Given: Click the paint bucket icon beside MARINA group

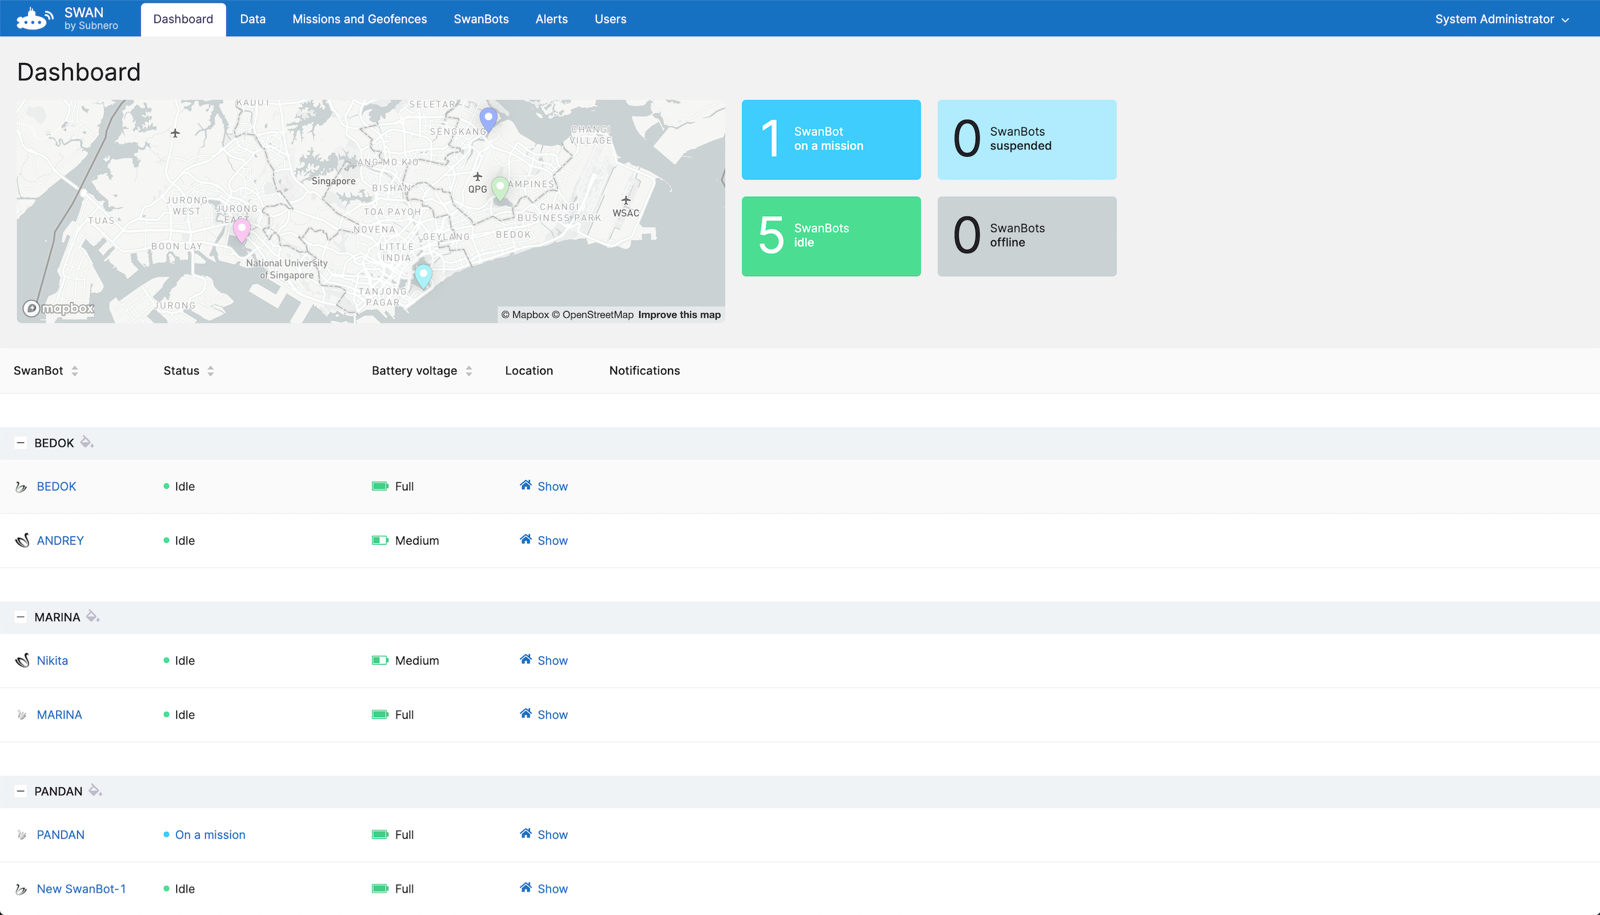Looking at the screenshot, I should [x=93, y=616].
